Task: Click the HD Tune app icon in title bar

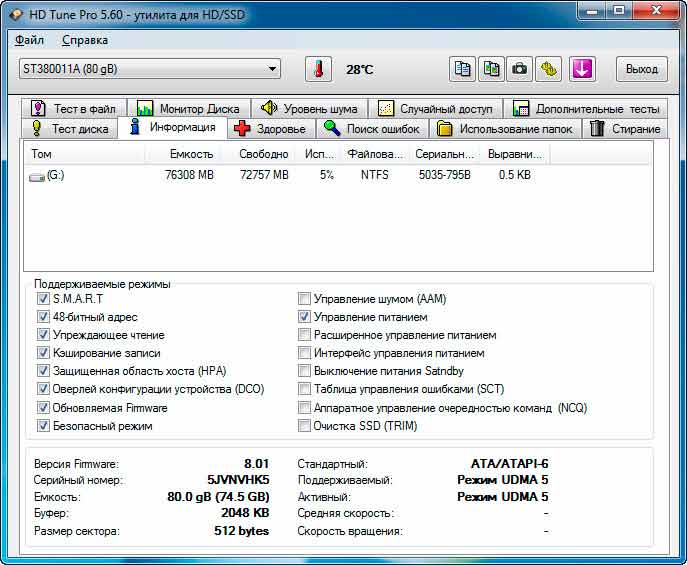Action: [16, 14]
